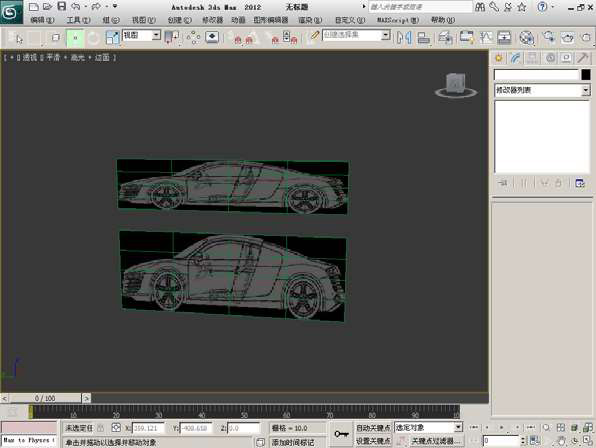596x448 pixels.
Task: Expand the quick access toolbar arrow
Action: tap(115, 6)
